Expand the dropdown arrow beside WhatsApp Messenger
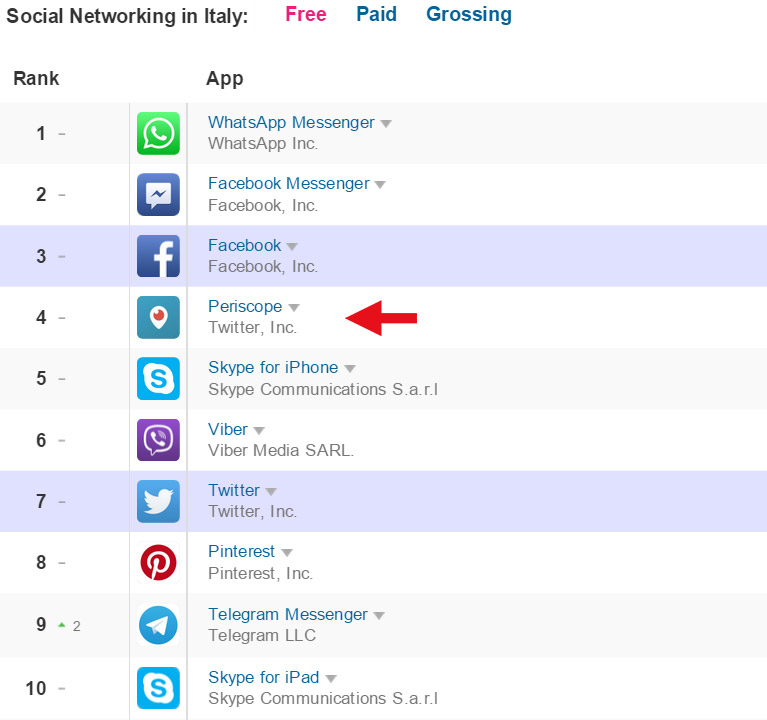 386,124
